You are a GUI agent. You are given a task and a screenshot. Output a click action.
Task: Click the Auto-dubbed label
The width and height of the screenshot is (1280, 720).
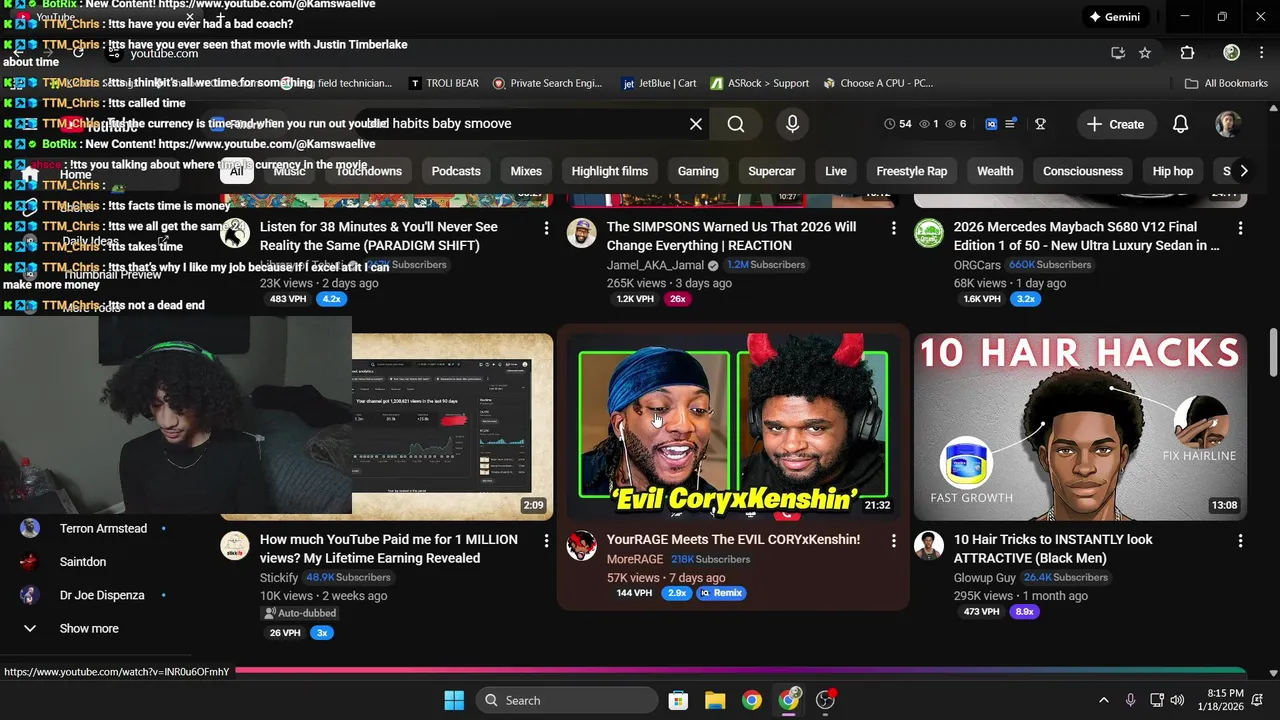pos(298,613)
